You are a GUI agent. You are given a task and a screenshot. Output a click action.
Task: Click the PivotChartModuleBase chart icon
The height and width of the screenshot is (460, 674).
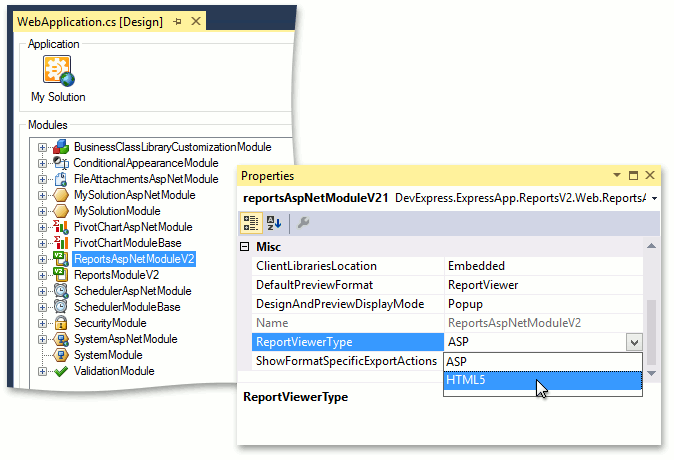tap(61, 242)
